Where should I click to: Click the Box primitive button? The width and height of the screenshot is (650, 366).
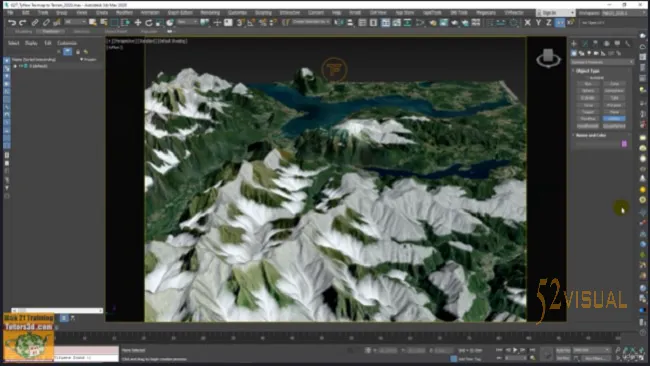tap(588, 84)
